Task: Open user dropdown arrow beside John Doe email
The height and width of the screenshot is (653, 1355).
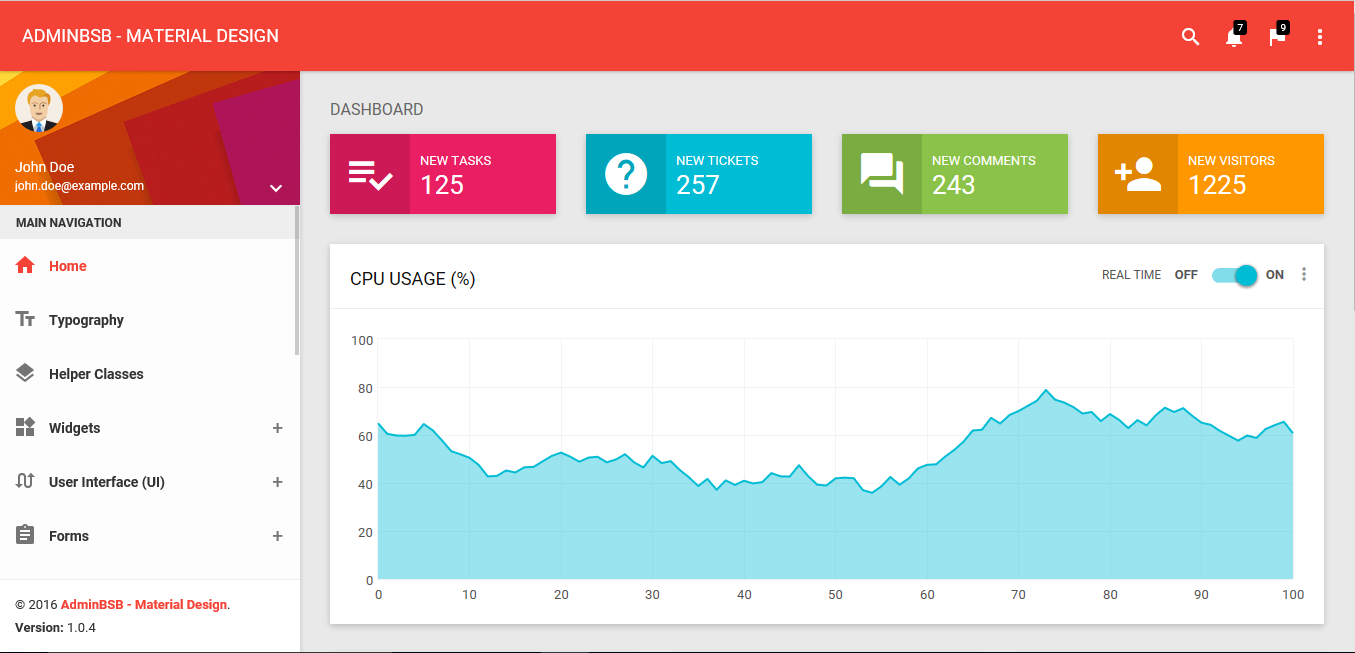Action: (x=276, y=188)
